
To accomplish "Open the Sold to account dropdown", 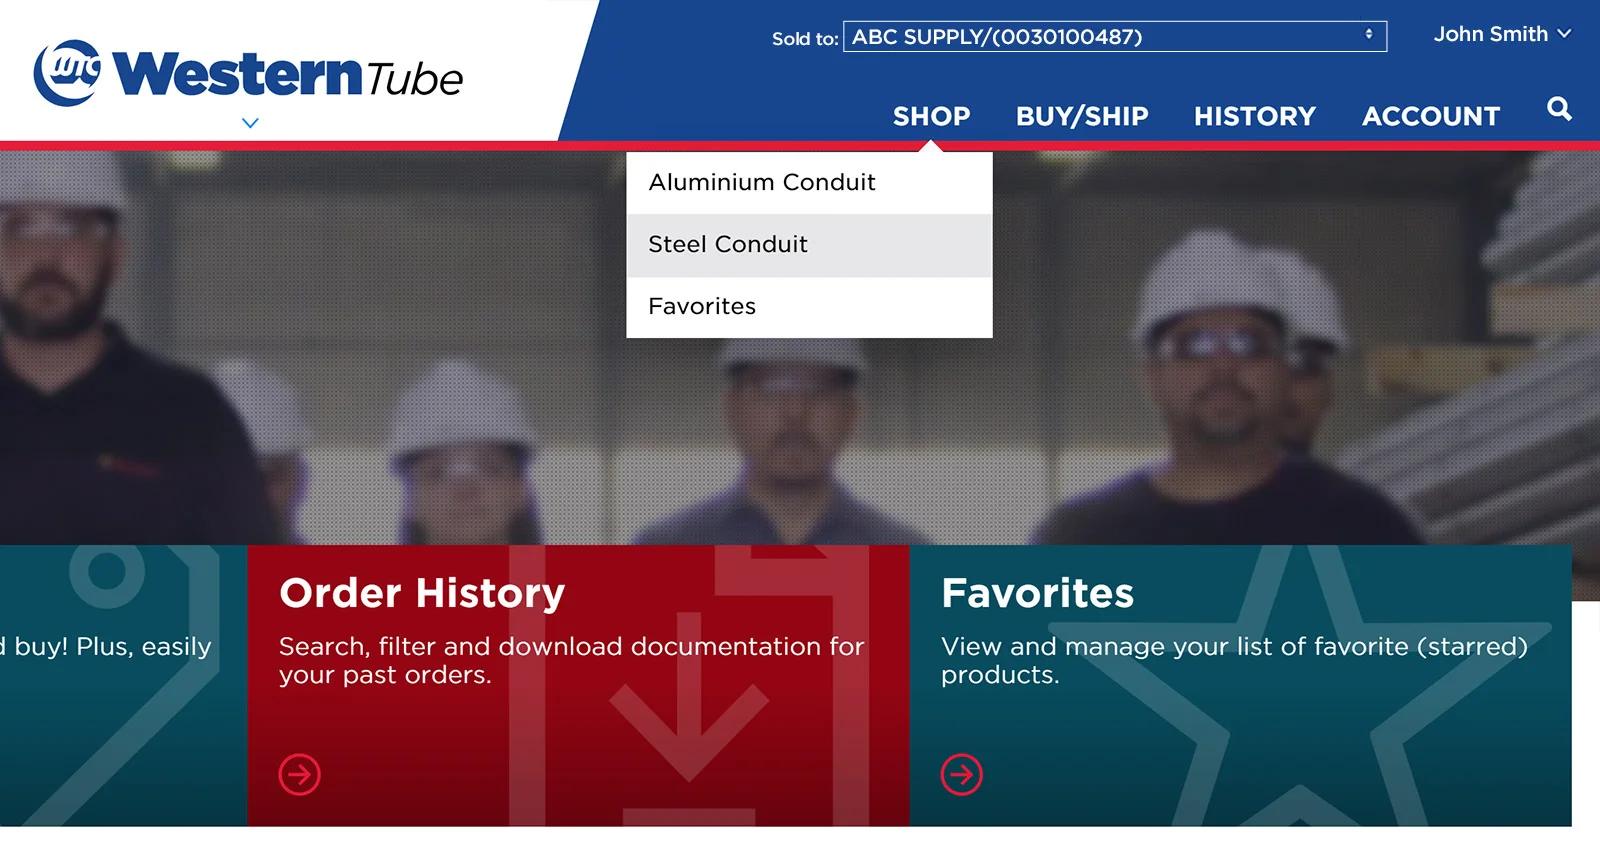I will pos(1114,37).
